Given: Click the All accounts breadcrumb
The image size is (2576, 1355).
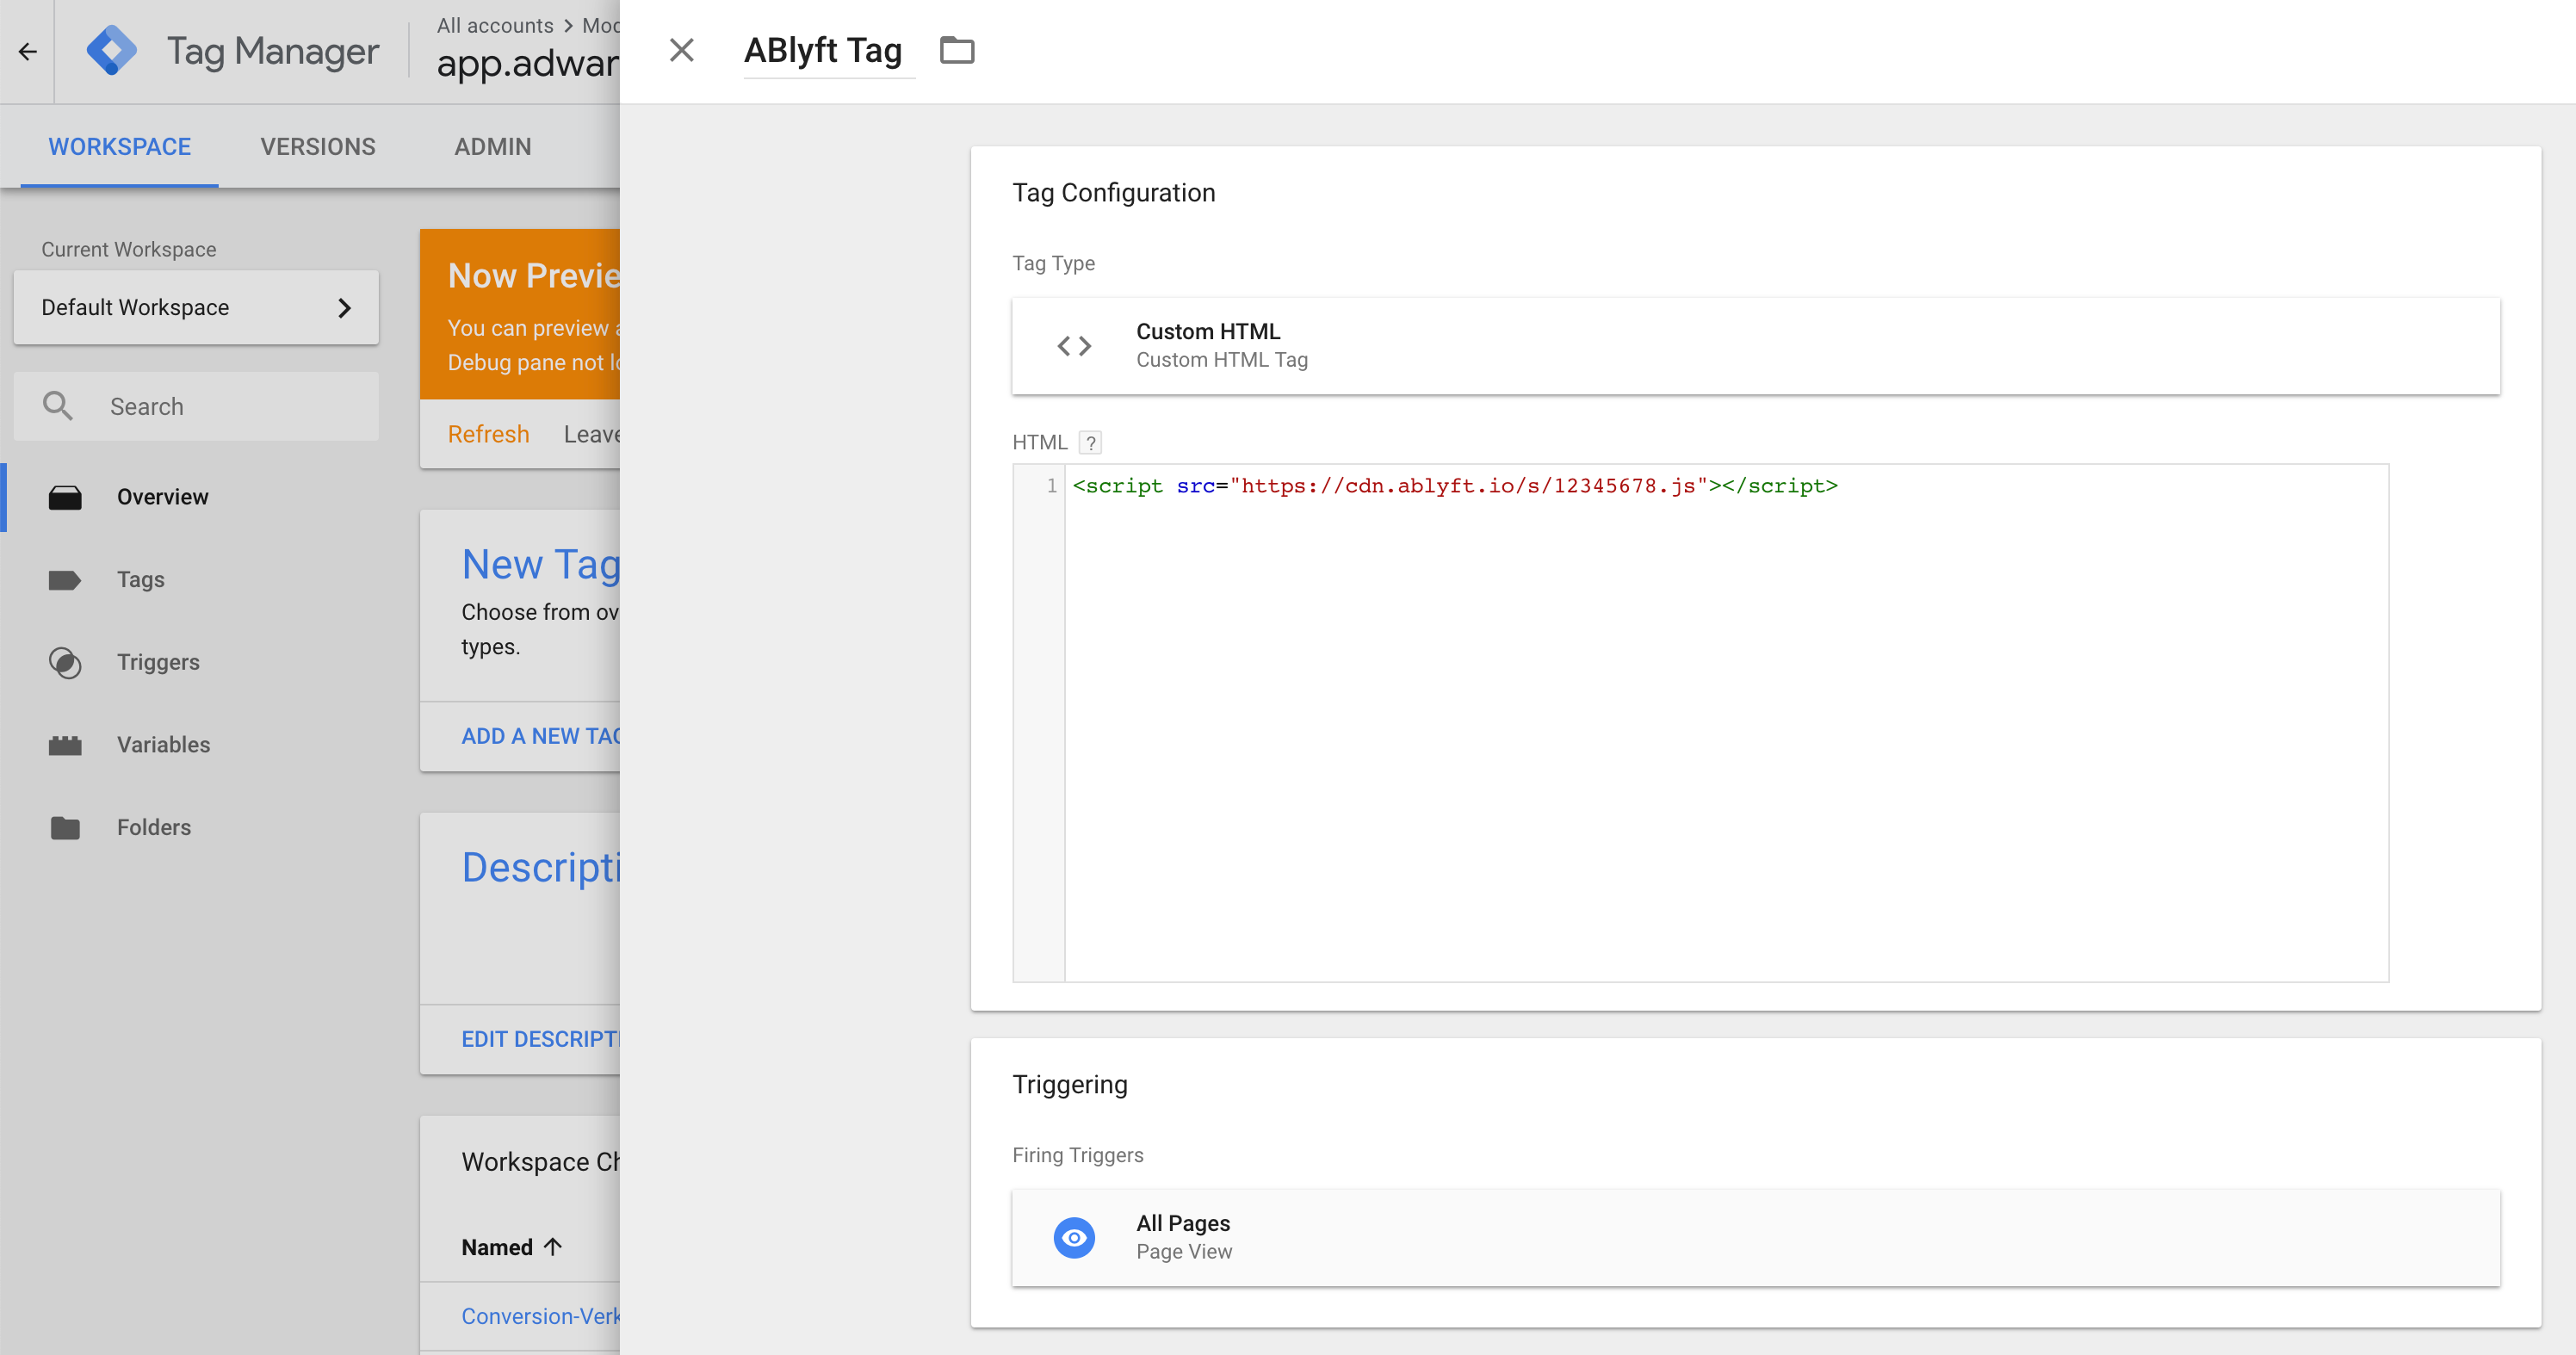Looking at the screenshot, I should 494,25.
